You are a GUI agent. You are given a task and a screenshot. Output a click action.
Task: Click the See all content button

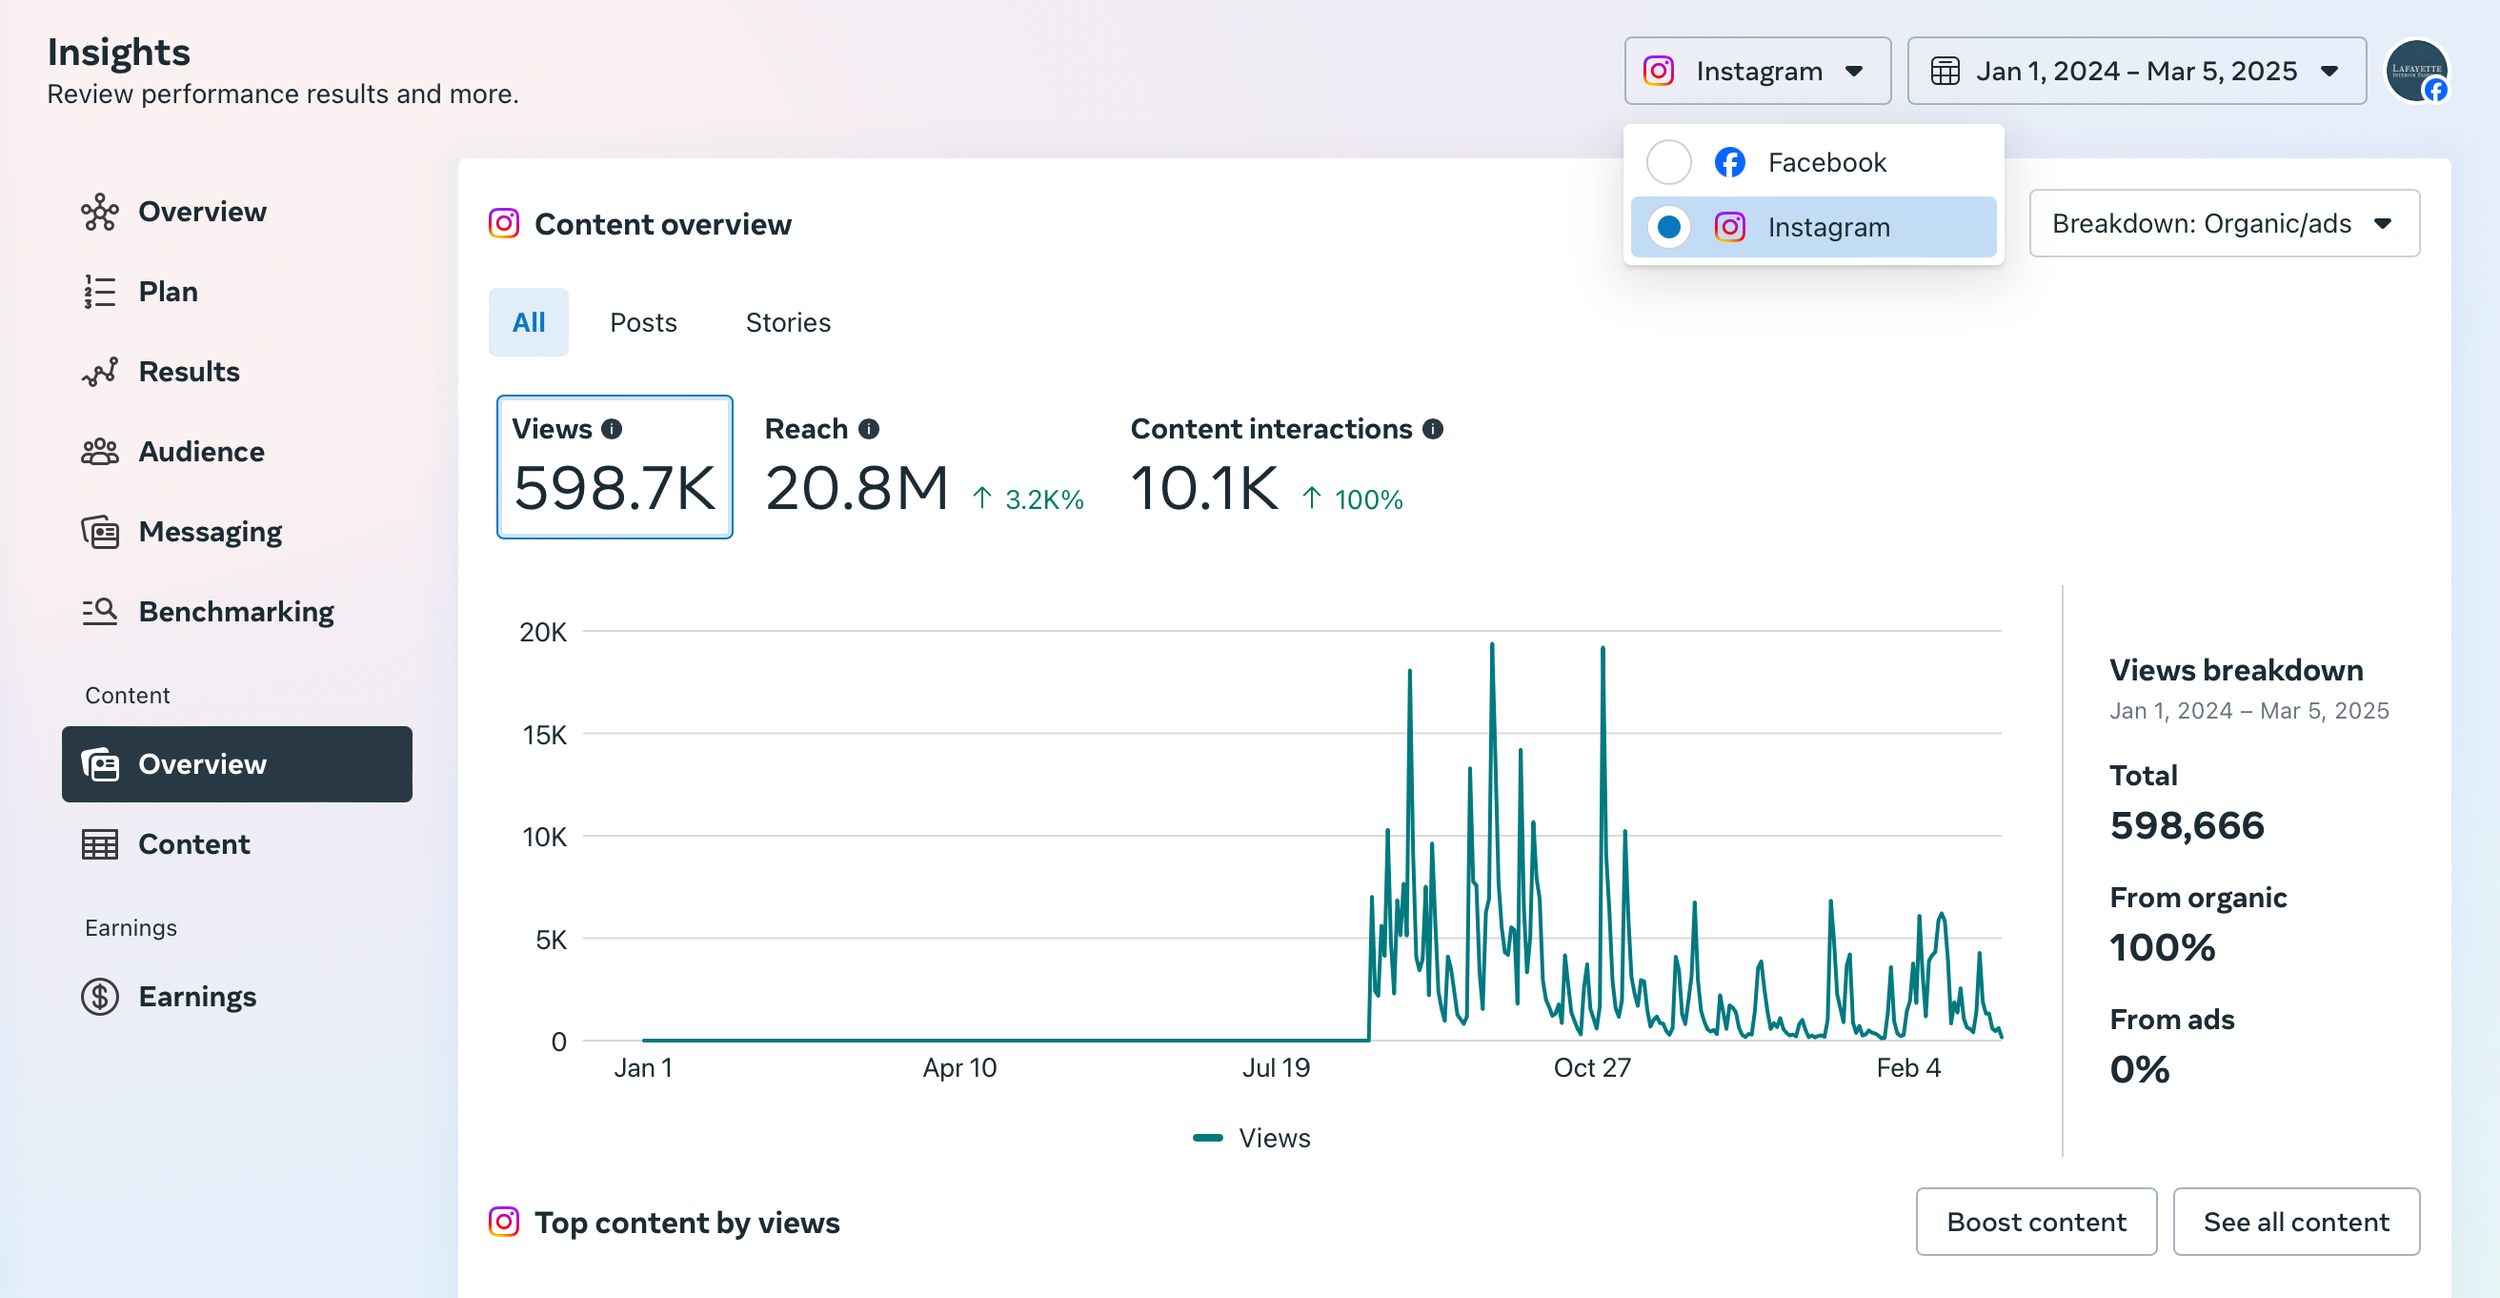2296,1221
